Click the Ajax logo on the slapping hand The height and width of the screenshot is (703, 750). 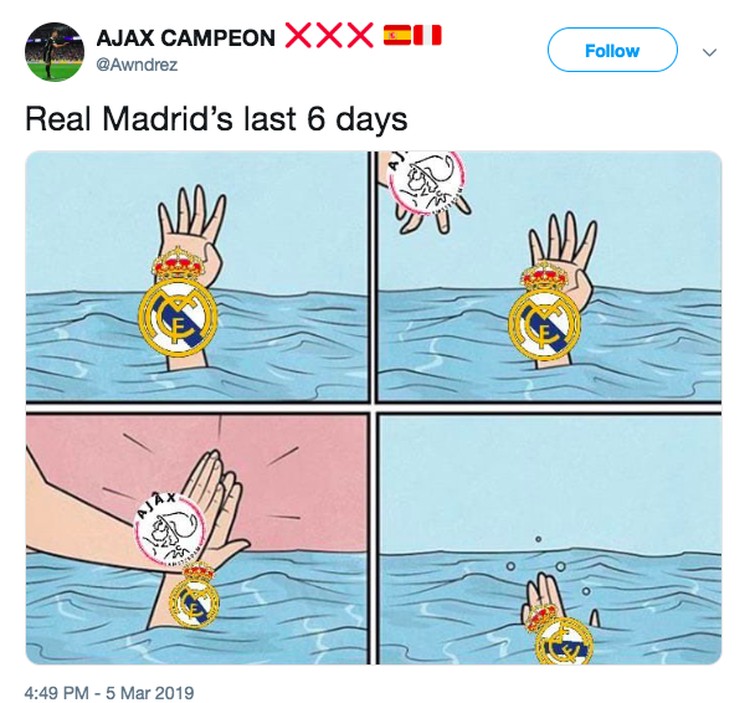[x=168, y=528]
